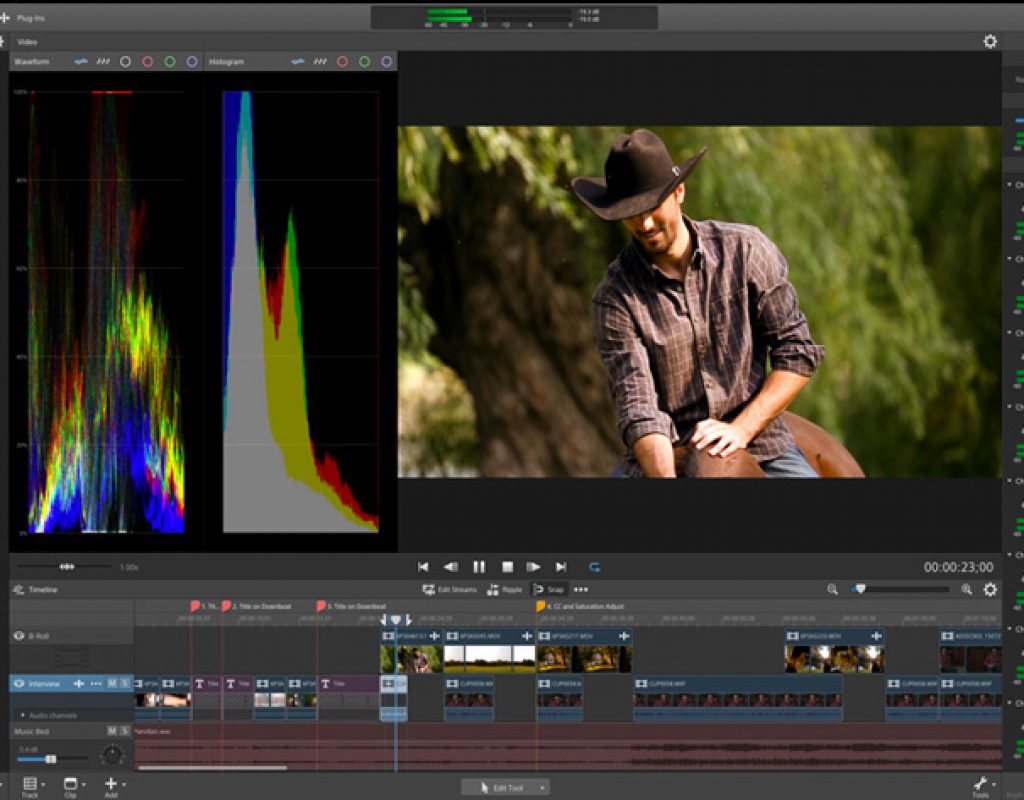Image resolution: width=1024 pixels, height=800 pixels.
Task: Open the Clip menu dropdown
Action: pos(73,786)
